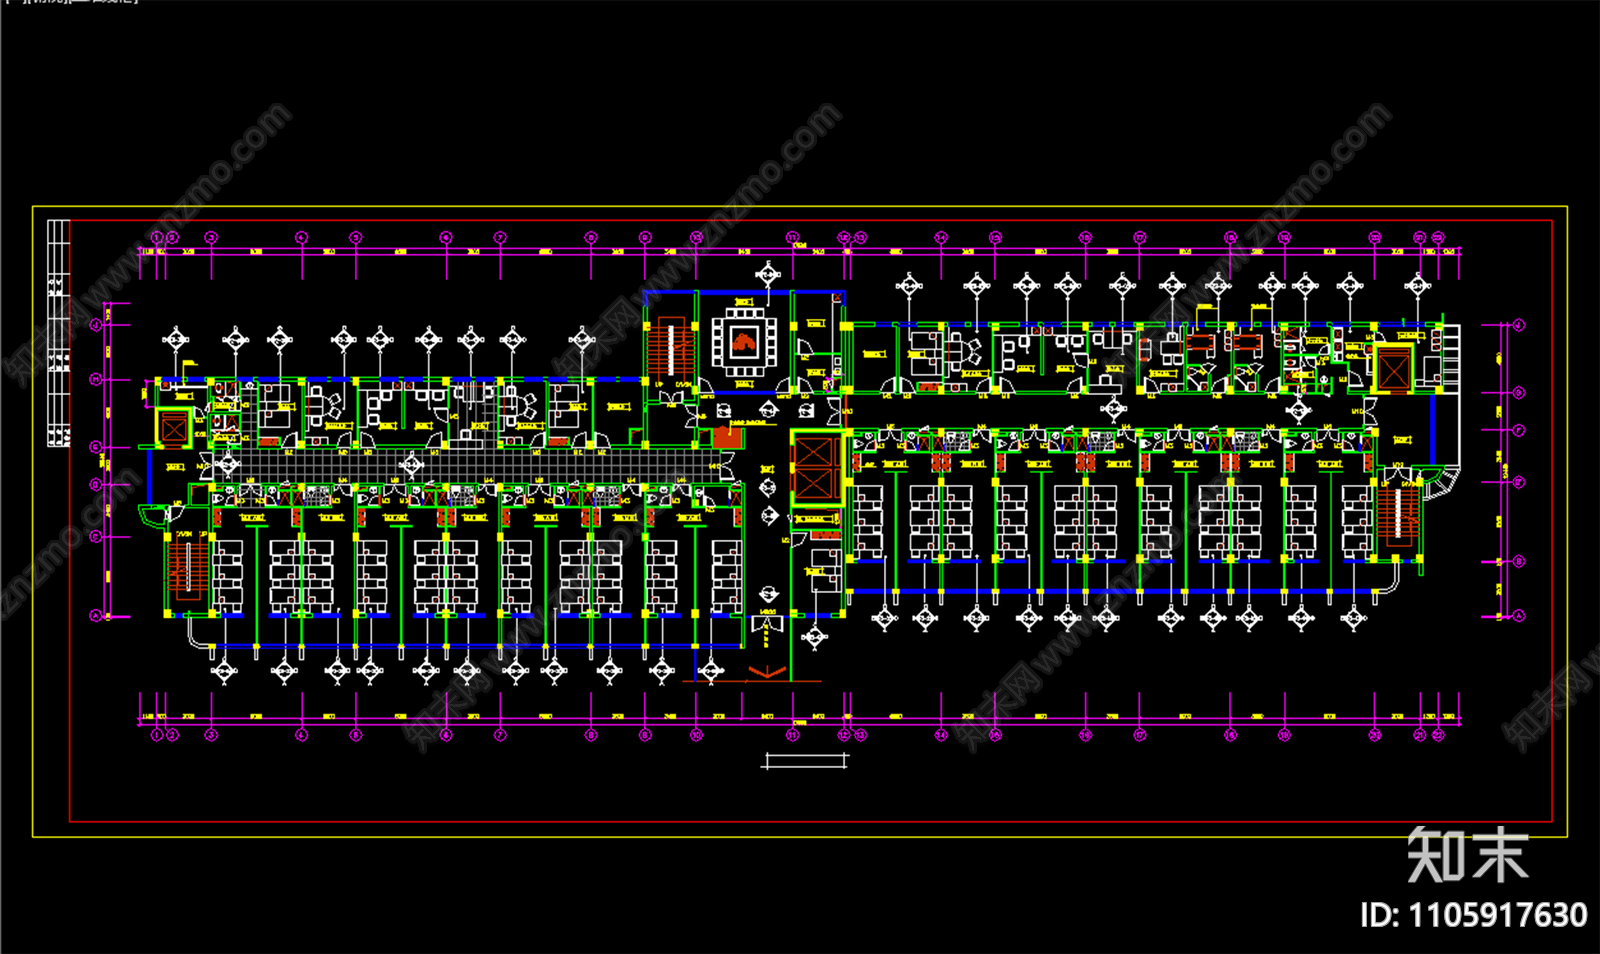1600x954 pixels.
Task: Select the scale bar below the floor plan
Action: pos(805,761)
